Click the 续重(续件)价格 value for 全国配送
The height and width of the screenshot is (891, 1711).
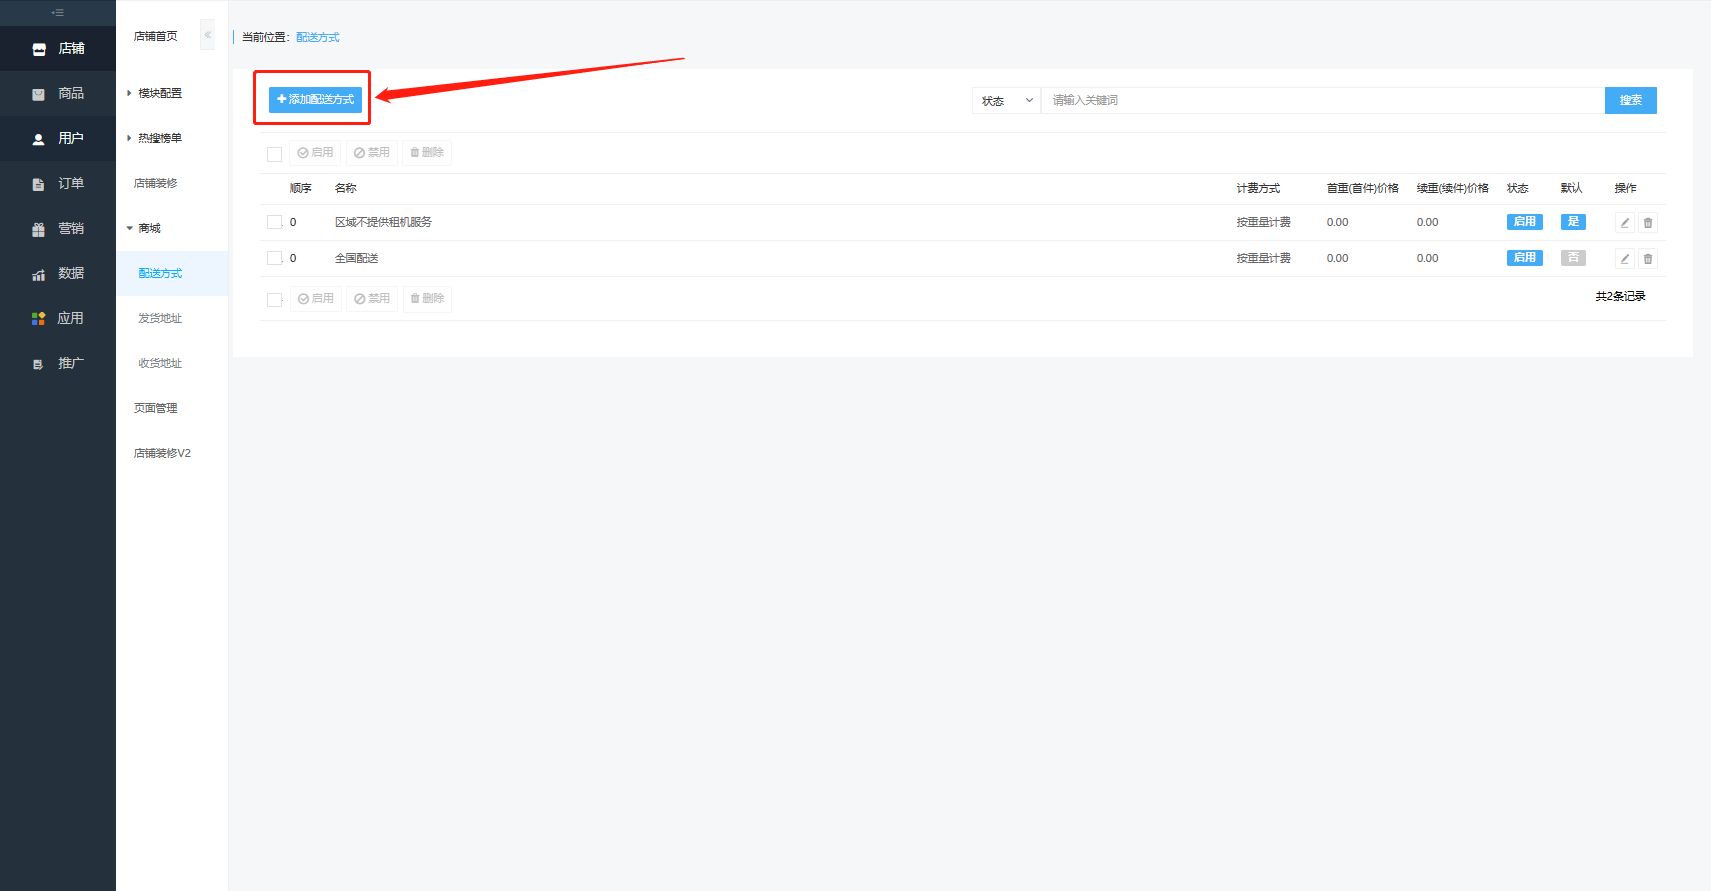pyautogui.click(x=1427, y=258)
